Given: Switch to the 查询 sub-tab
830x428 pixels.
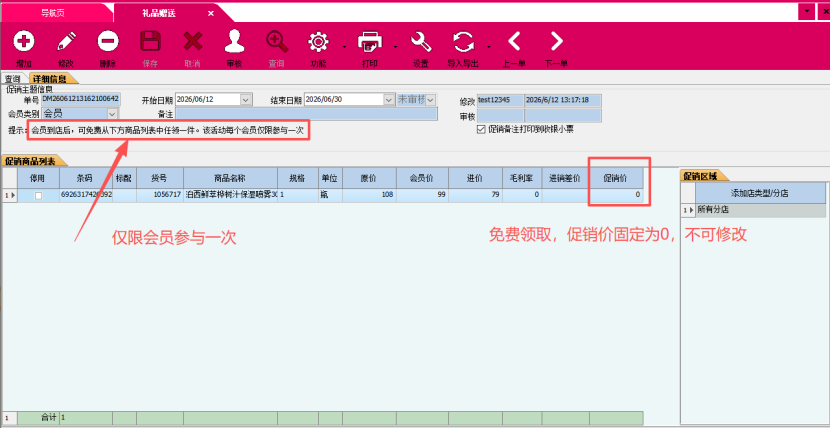Looking at the screenshot, I should pyautogui.click(x=13, y=79).
